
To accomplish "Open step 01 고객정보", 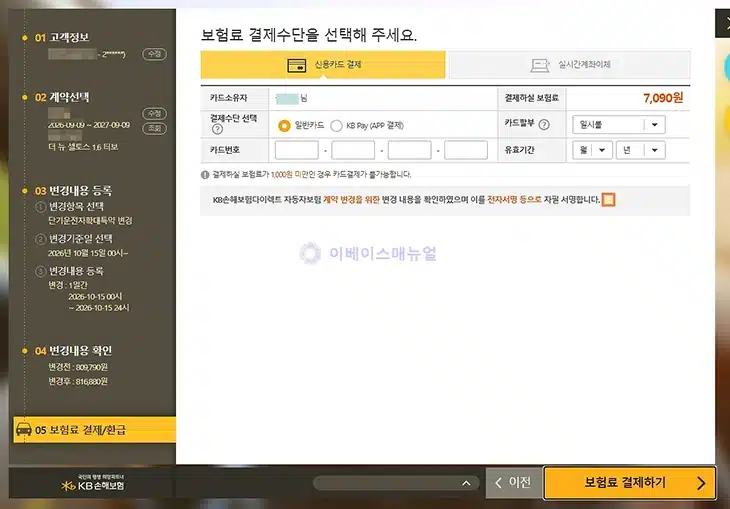I will (62, 37).
